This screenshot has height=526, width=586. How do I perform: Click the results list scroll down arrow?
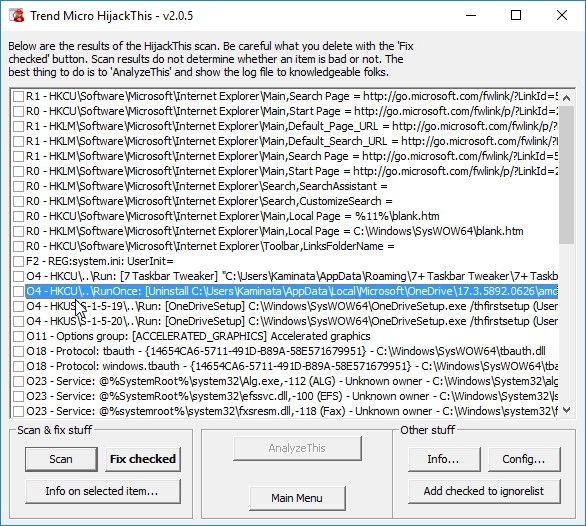coord(567,410)
